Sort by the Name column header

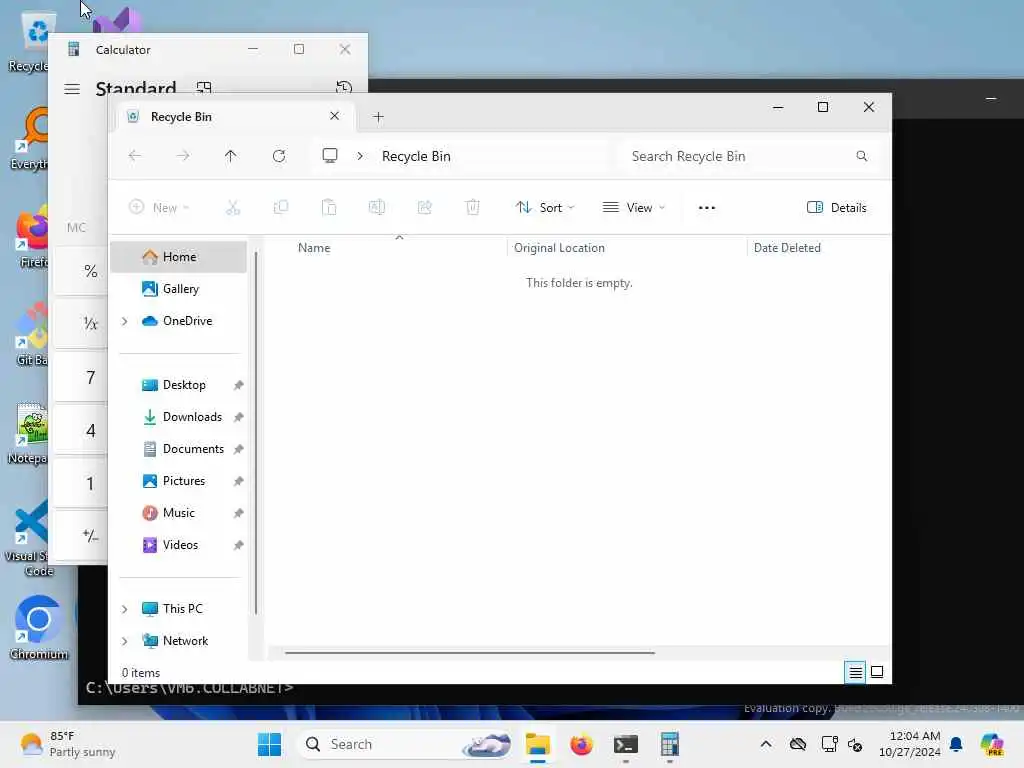pyautogui.click(x=313, y=248)
